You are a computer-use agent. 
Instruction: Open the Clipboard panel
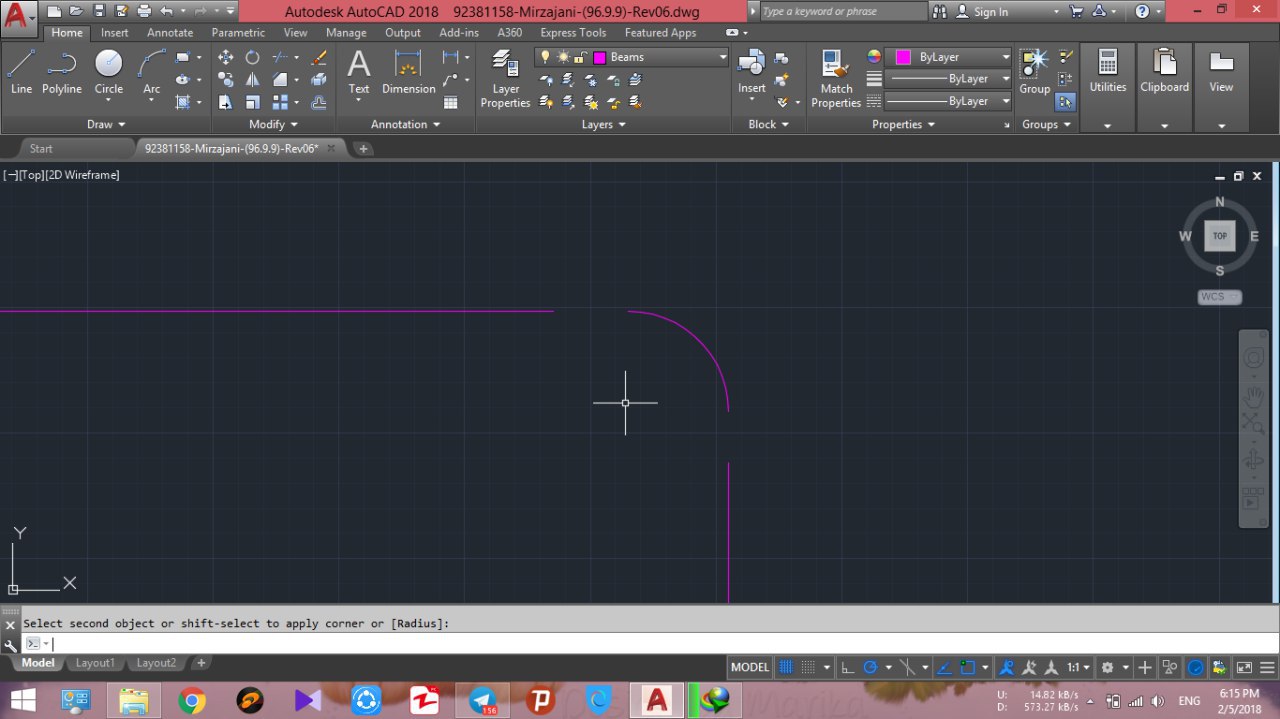tap(1165, 87)
